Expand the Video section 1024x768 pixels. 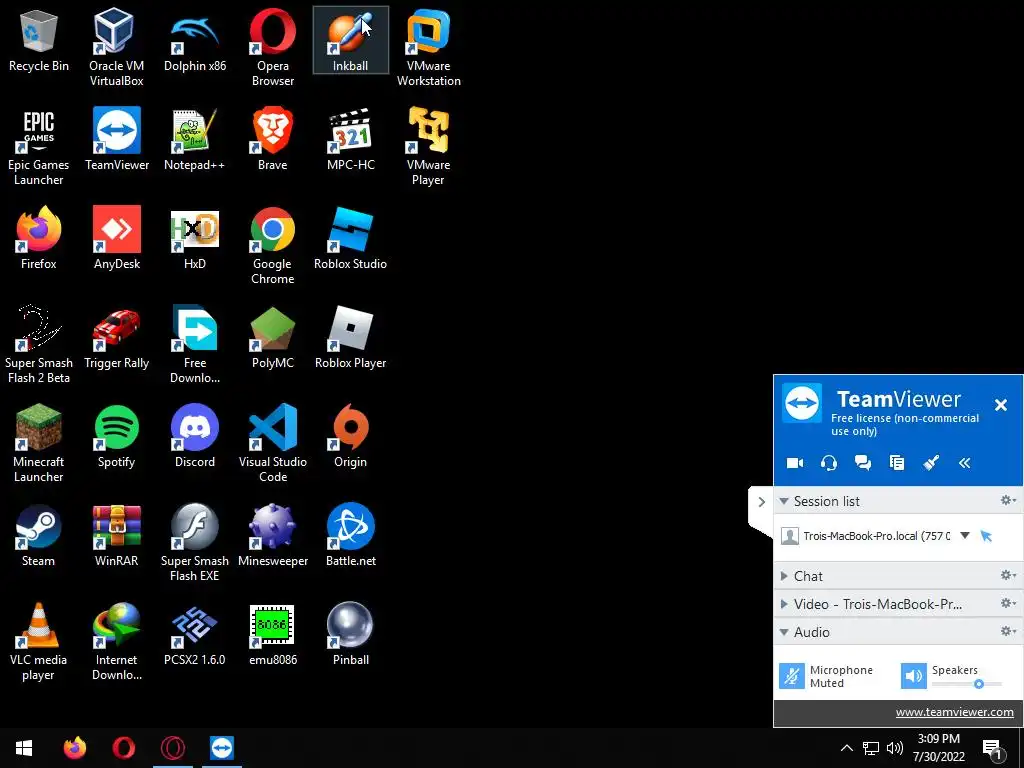click(784, 604)
